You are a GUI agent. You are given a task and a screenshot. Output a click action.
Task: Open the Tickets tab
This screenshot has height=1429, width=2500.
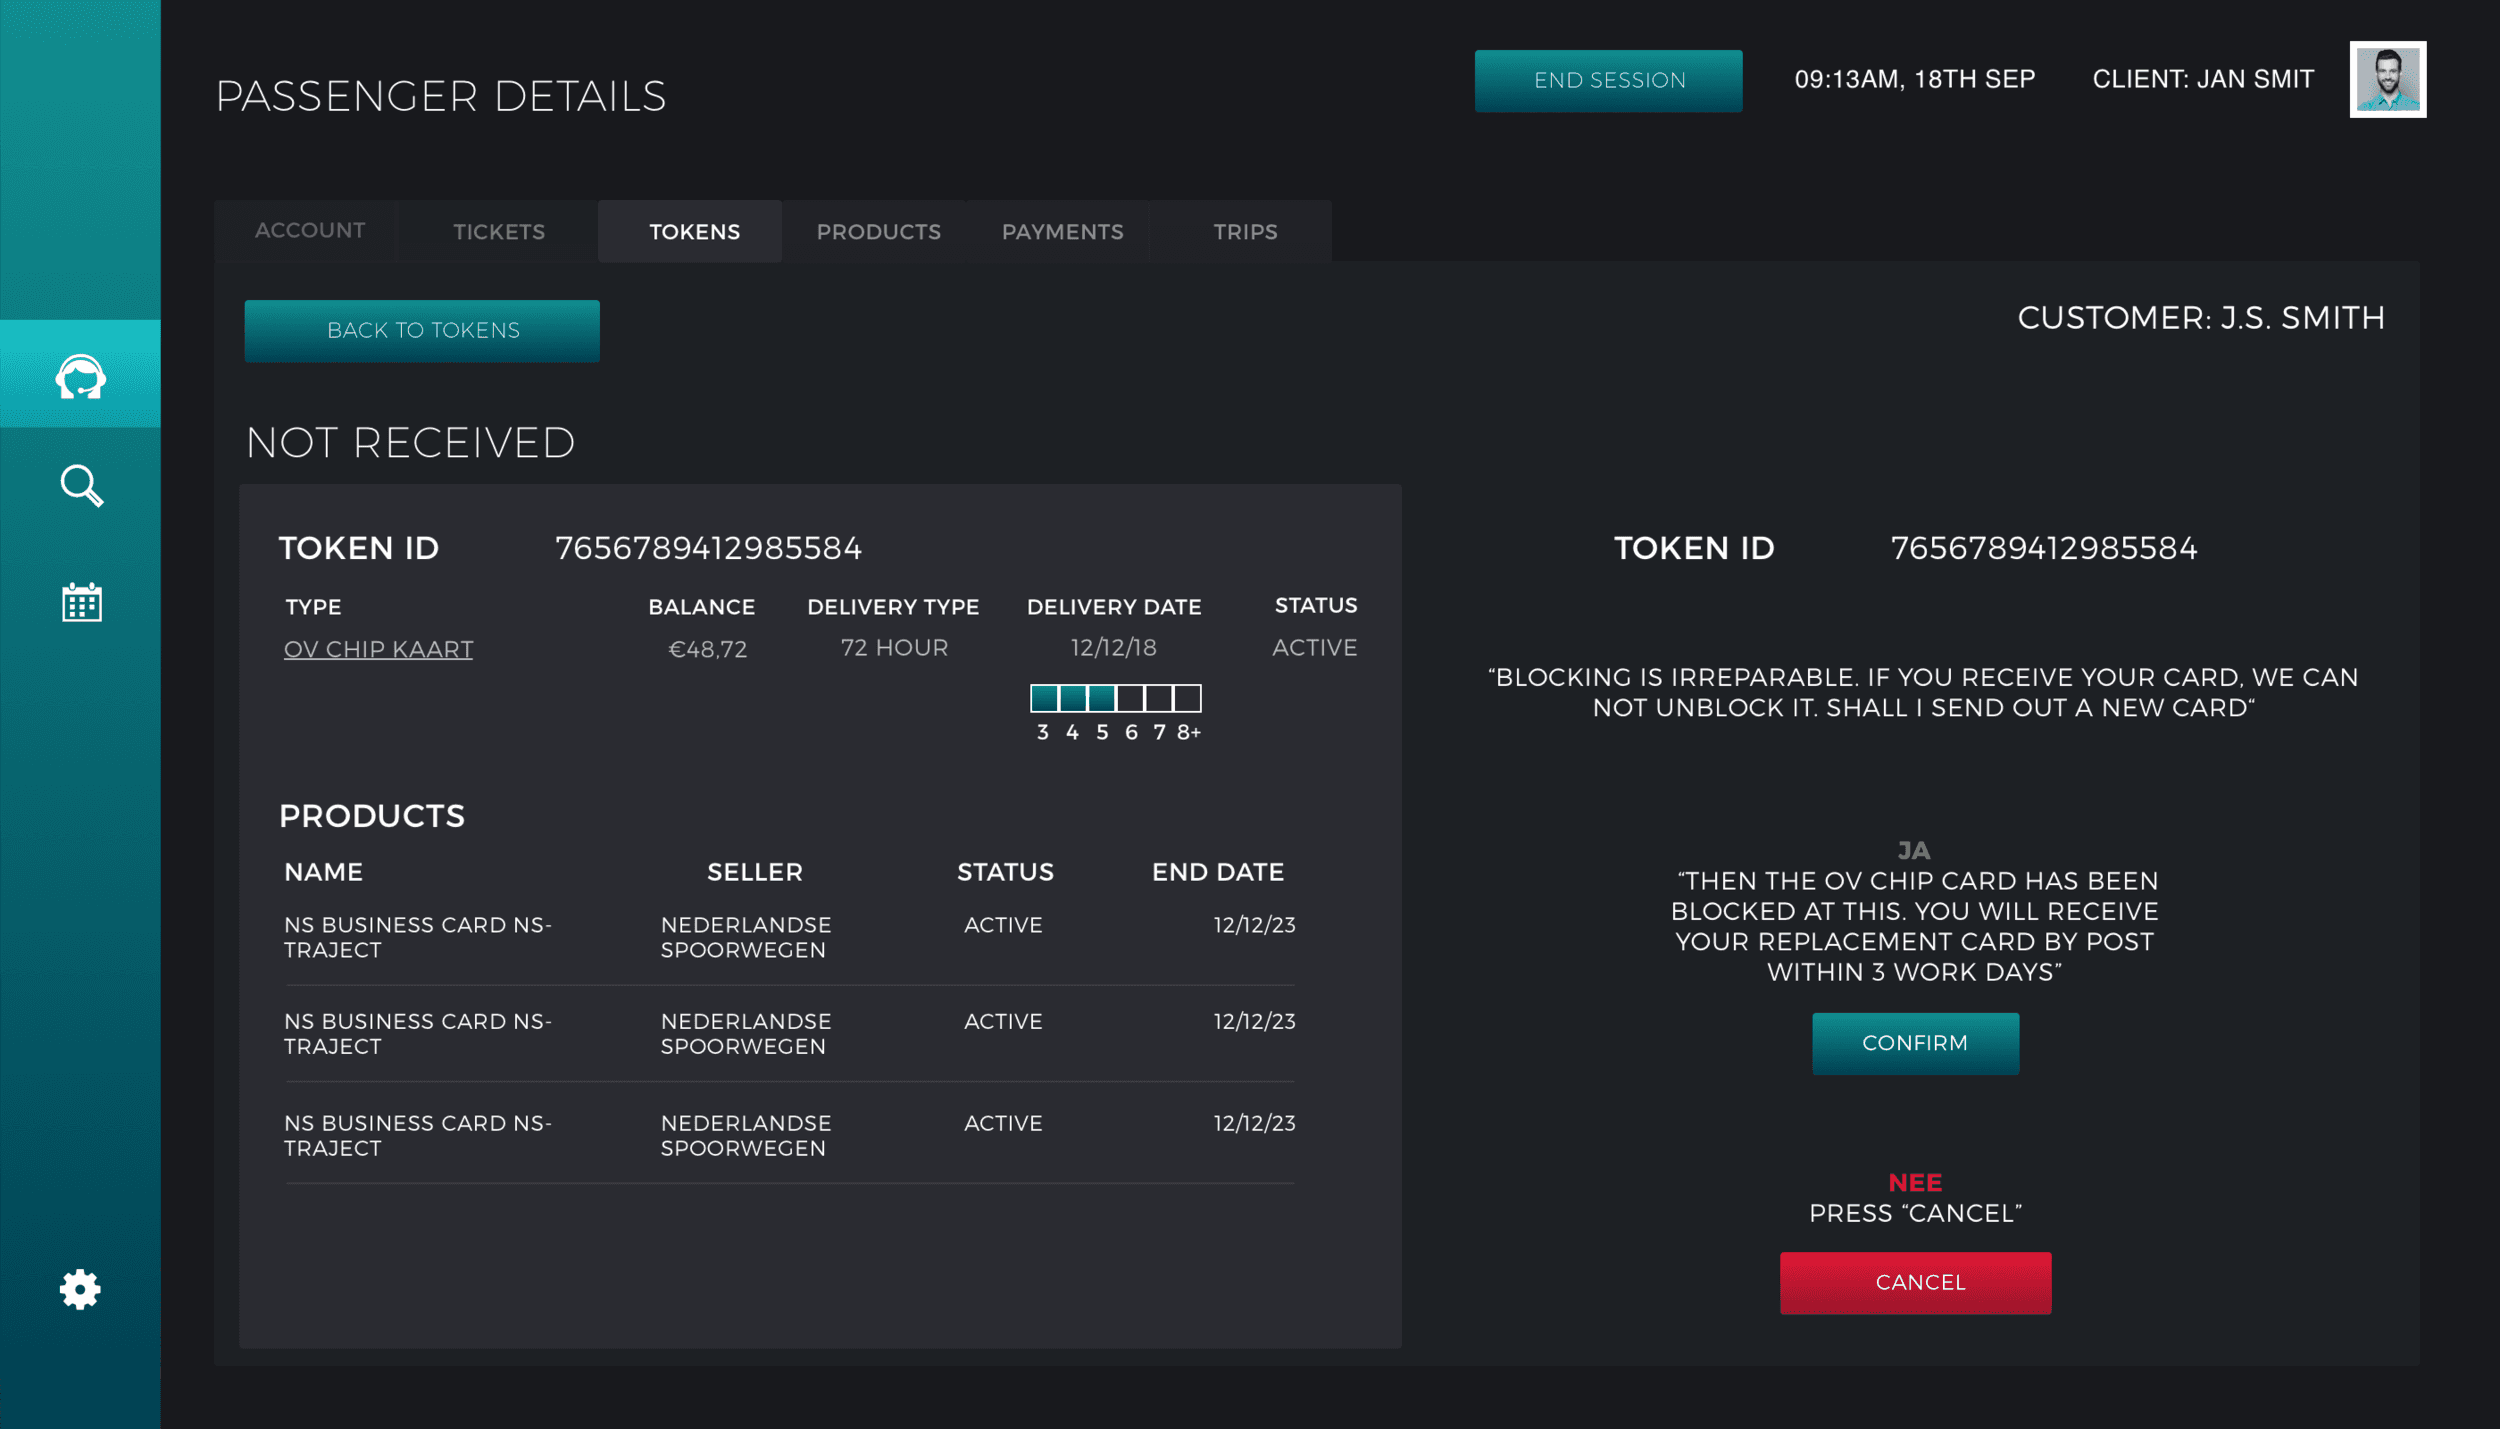[499, 232]
